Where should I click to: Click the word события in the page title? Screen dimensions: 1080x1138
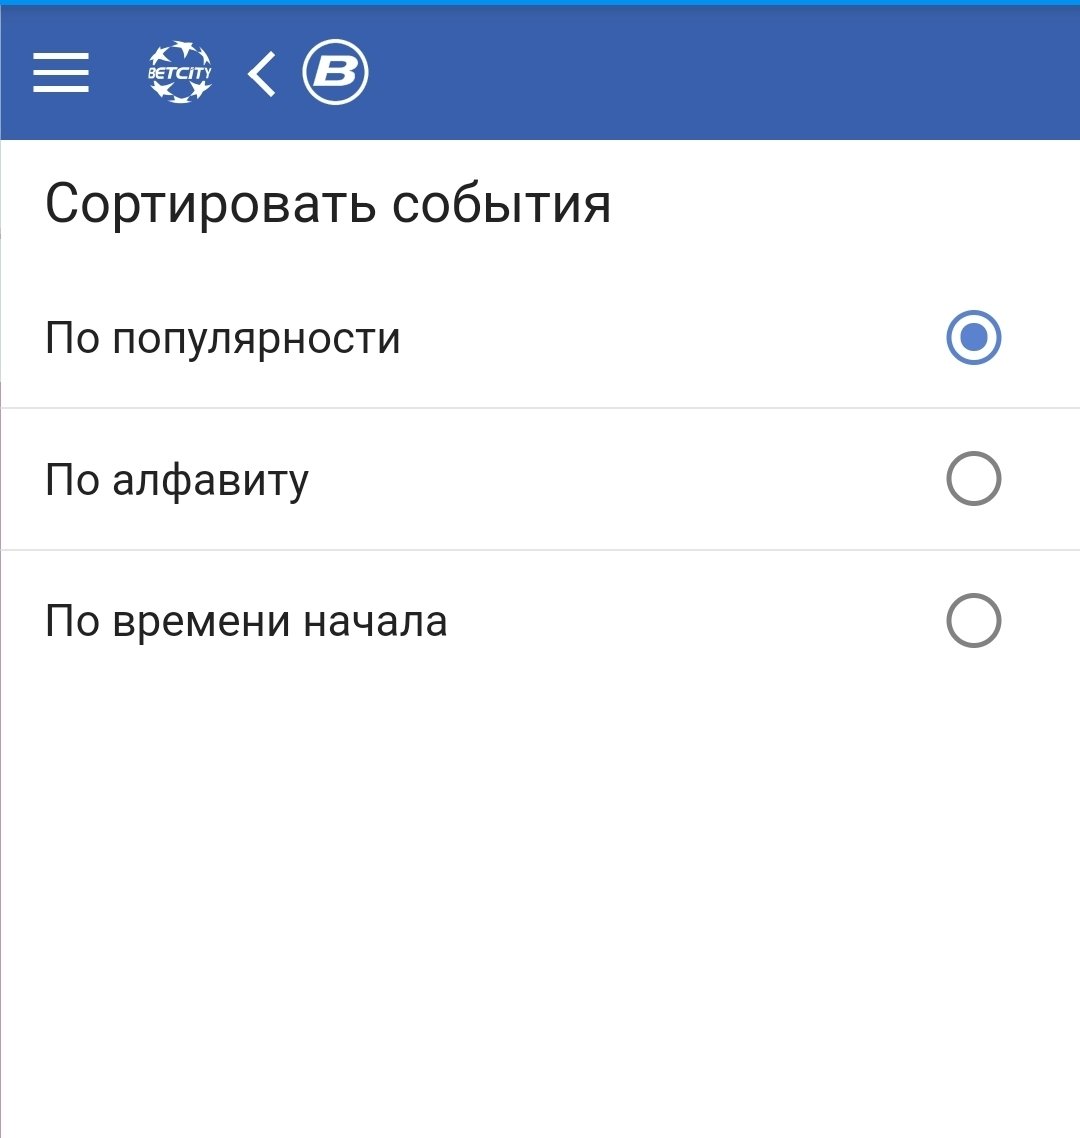tap(501, 204)
